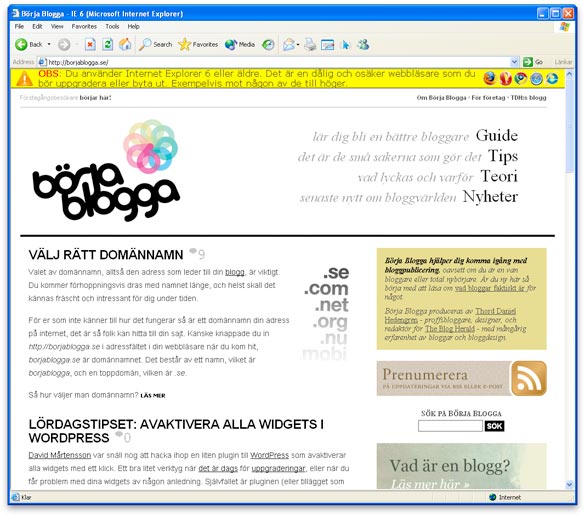Open the 'börjar här!' link
The width and height of the screenshot is (585, 516).
tap(95, 98)
